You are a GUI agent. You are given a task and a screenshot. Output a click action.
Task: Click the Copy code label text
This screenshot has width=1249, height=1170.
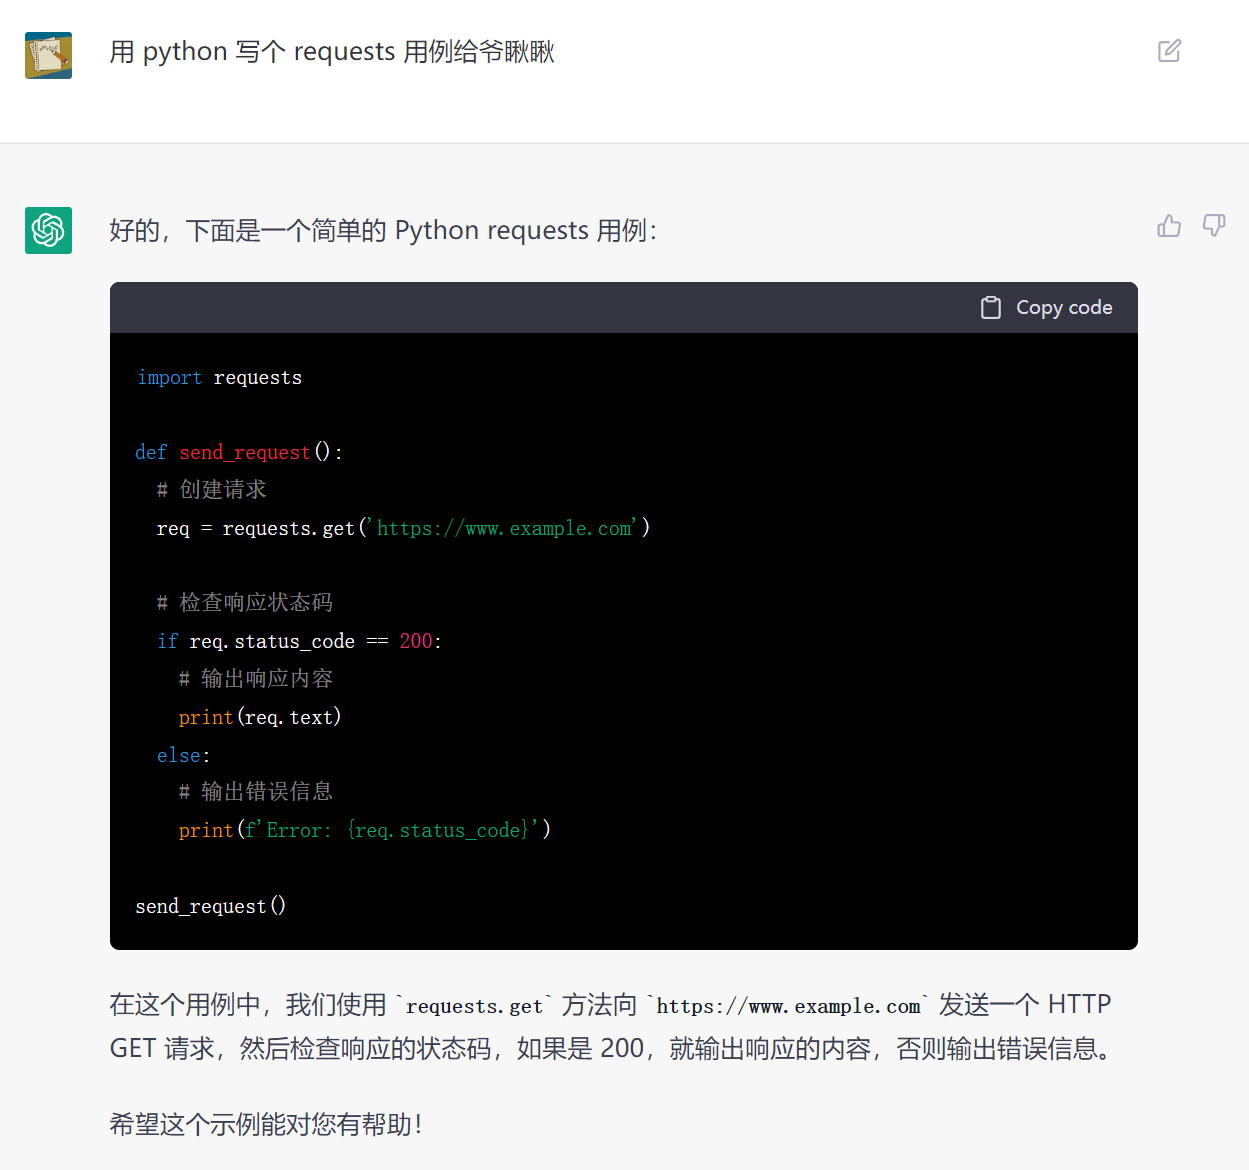[x=1064, y=307]
